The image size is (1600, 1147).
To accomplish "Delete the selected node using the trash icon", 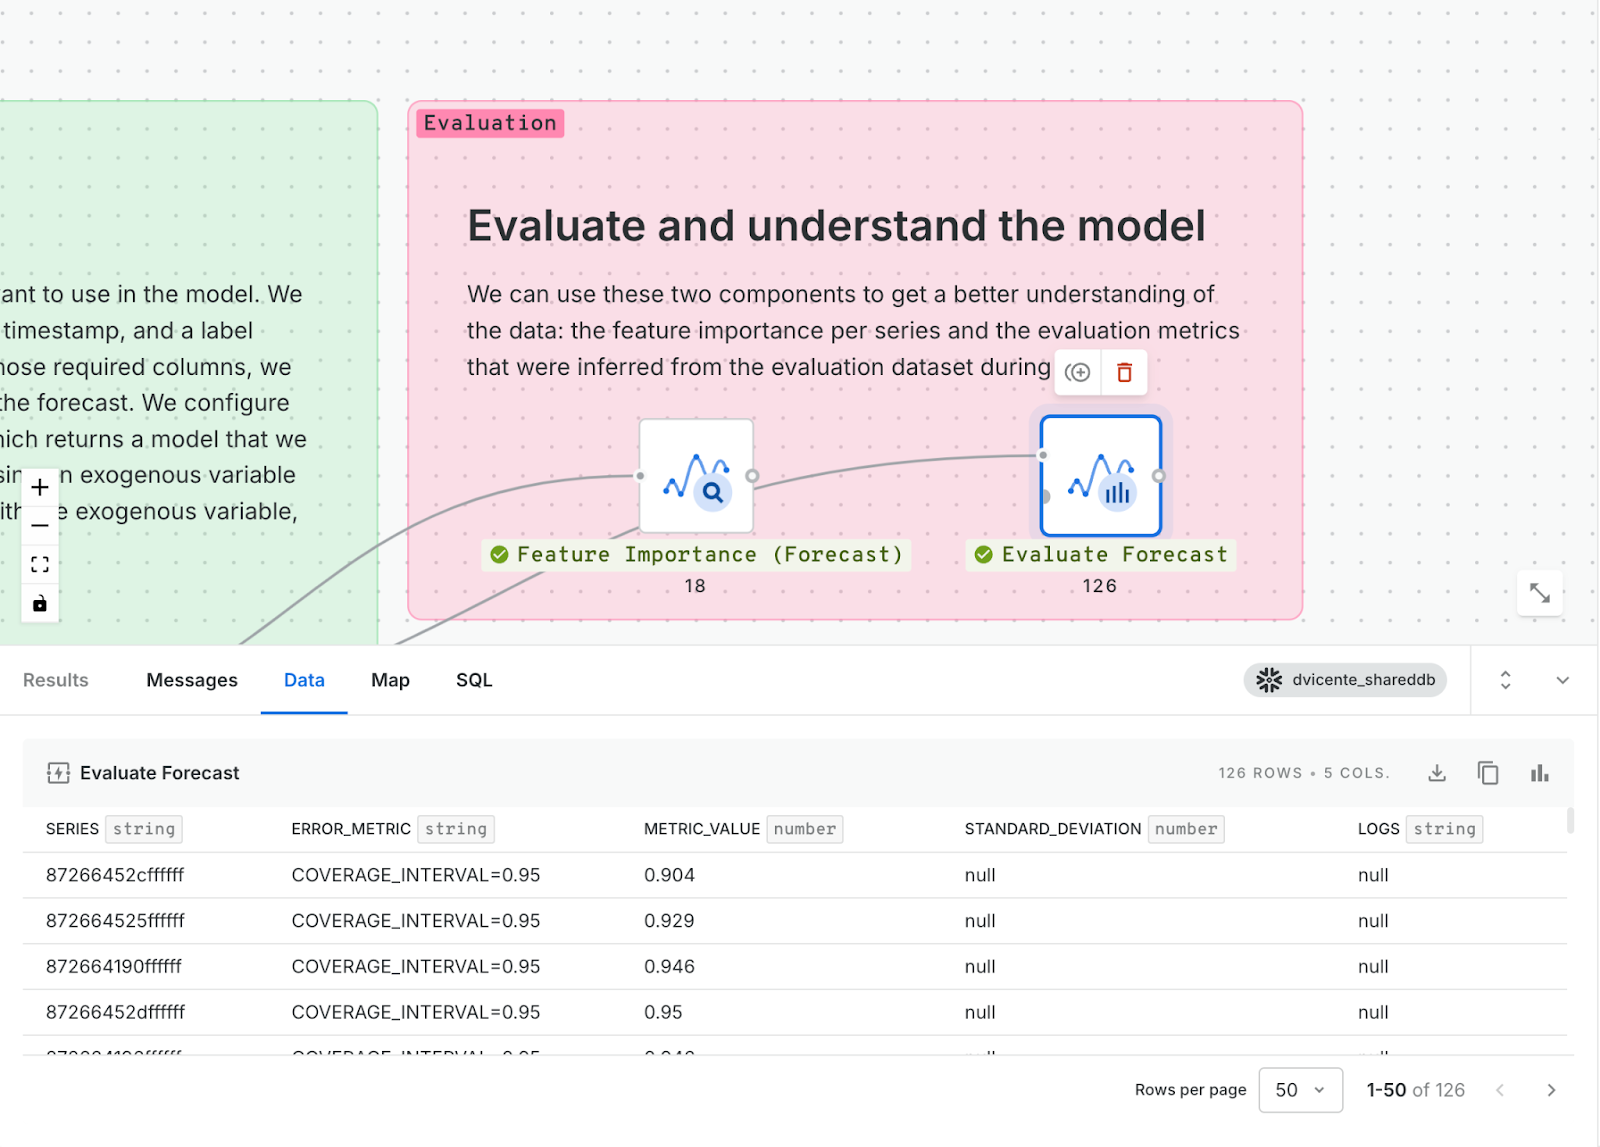I will pyautogui.click(x=1124, y=372).
